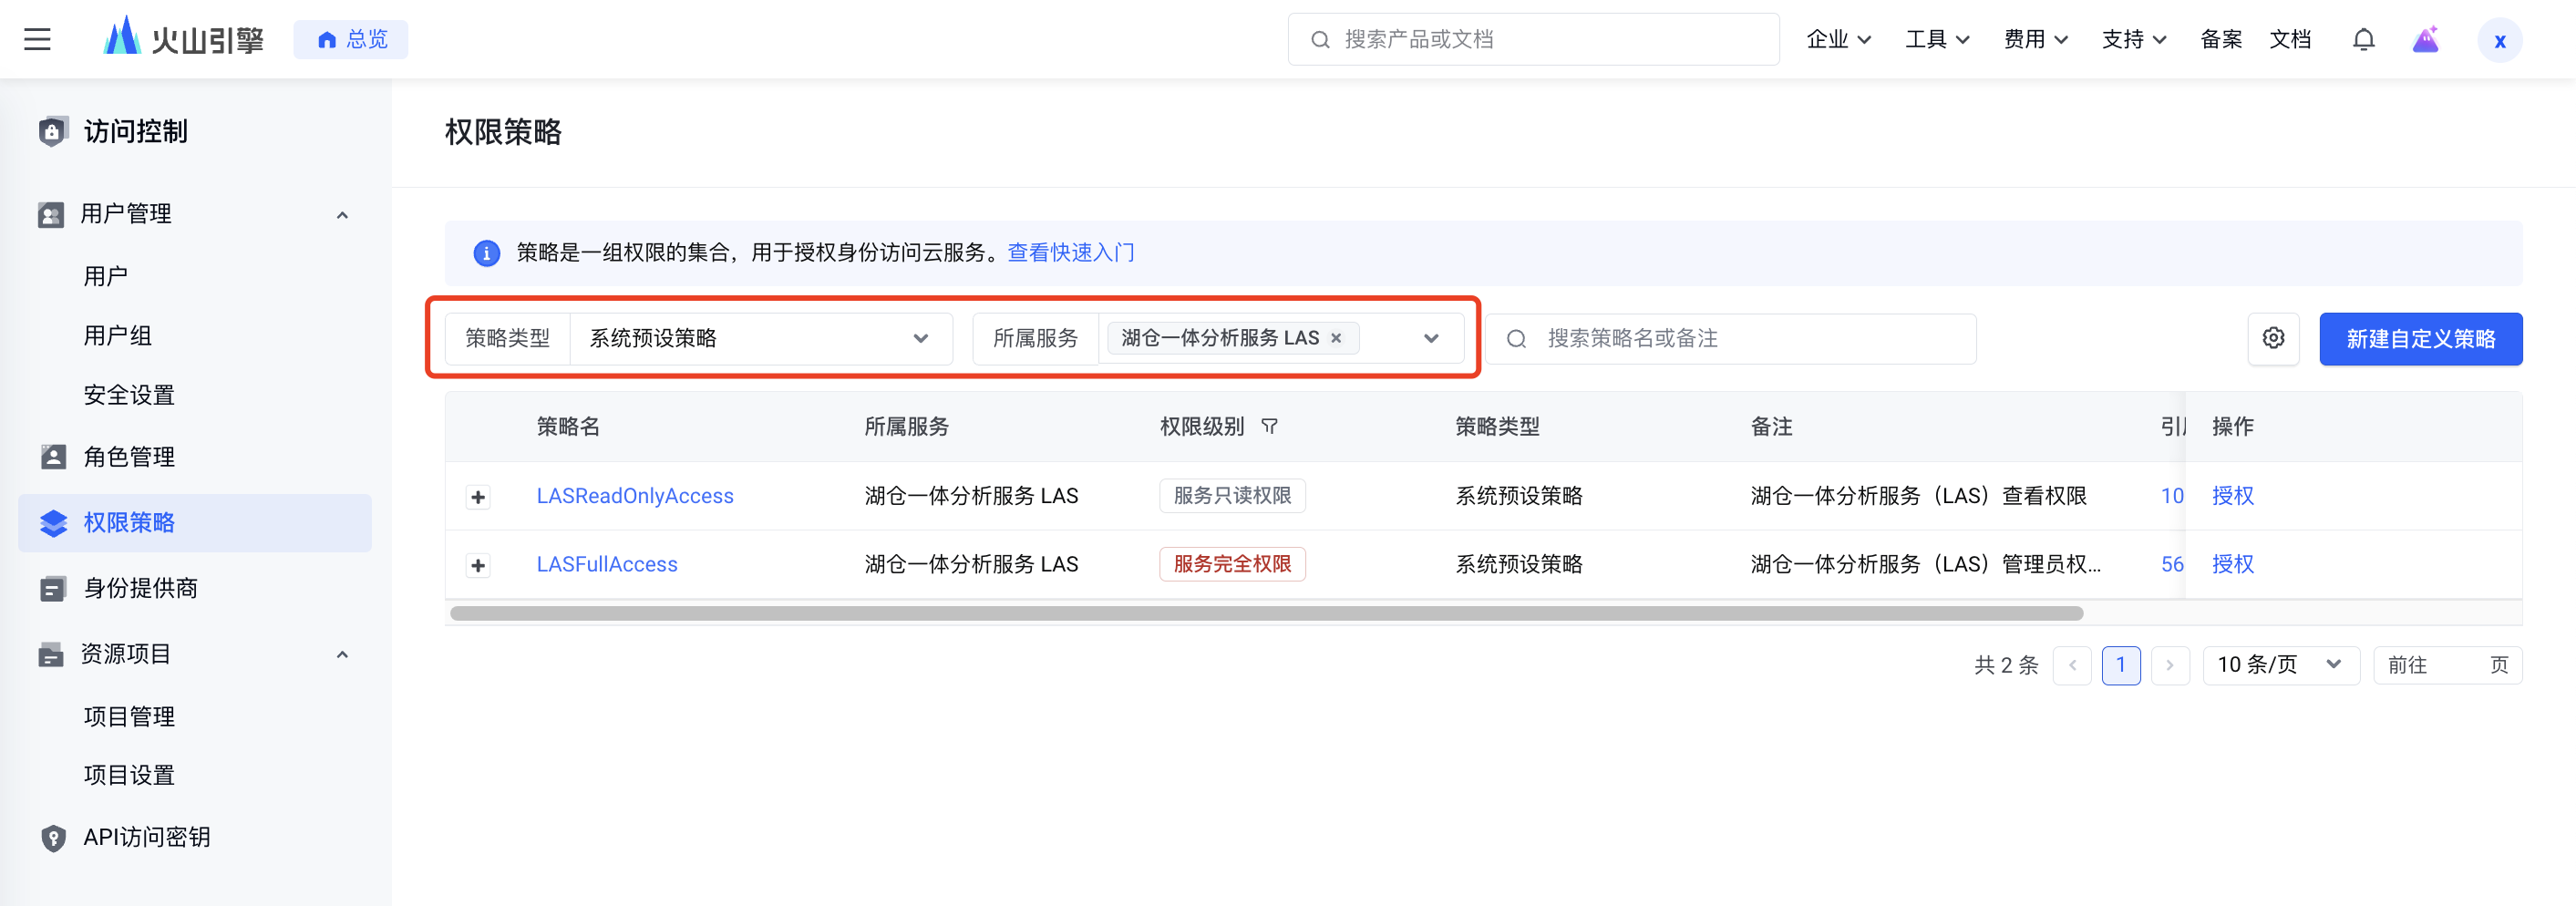Click the permission level filter icon
Screen dimensions: 2576x906
coord(1269,426)
